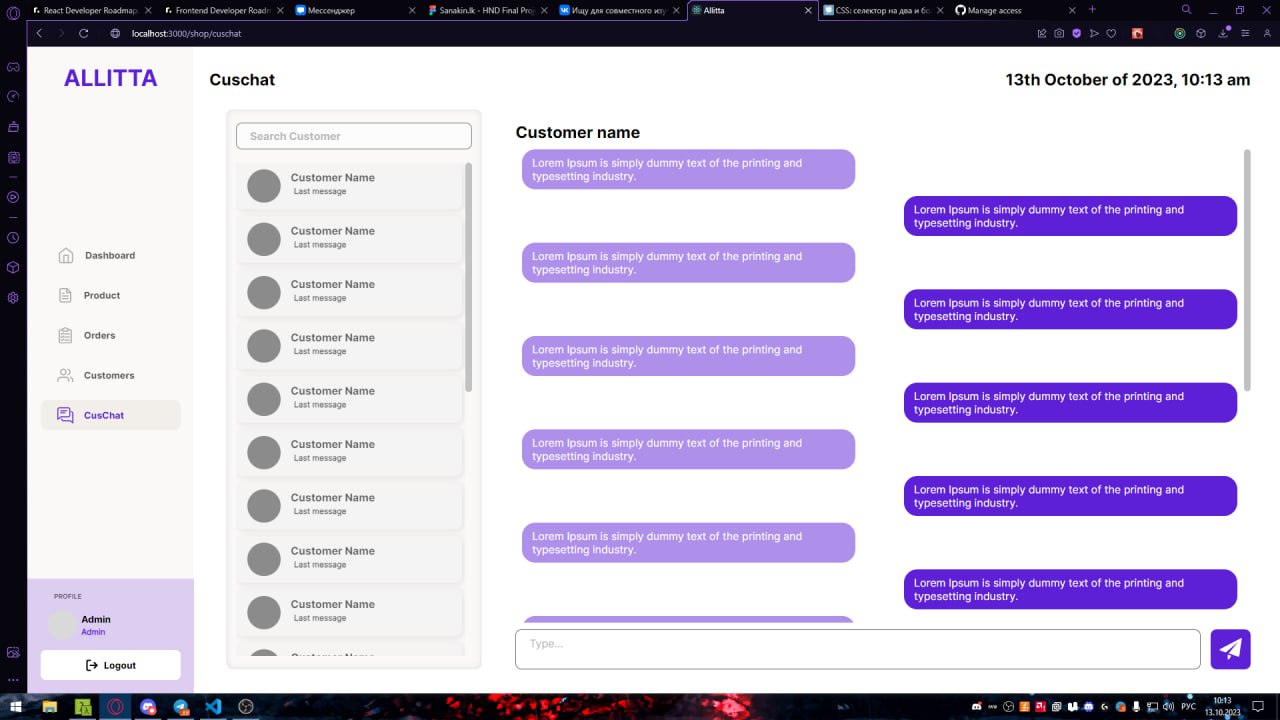Open File Explorer from taskbar
Viewport: 1280px width, 720px height.
pos(50,706)
